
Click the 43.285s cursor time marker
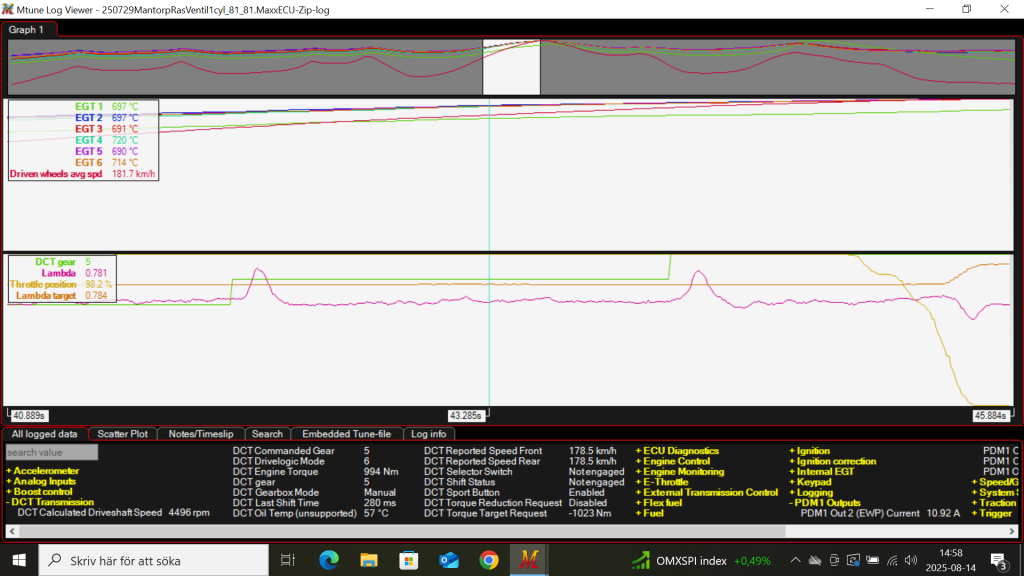[x=466, y=415]
